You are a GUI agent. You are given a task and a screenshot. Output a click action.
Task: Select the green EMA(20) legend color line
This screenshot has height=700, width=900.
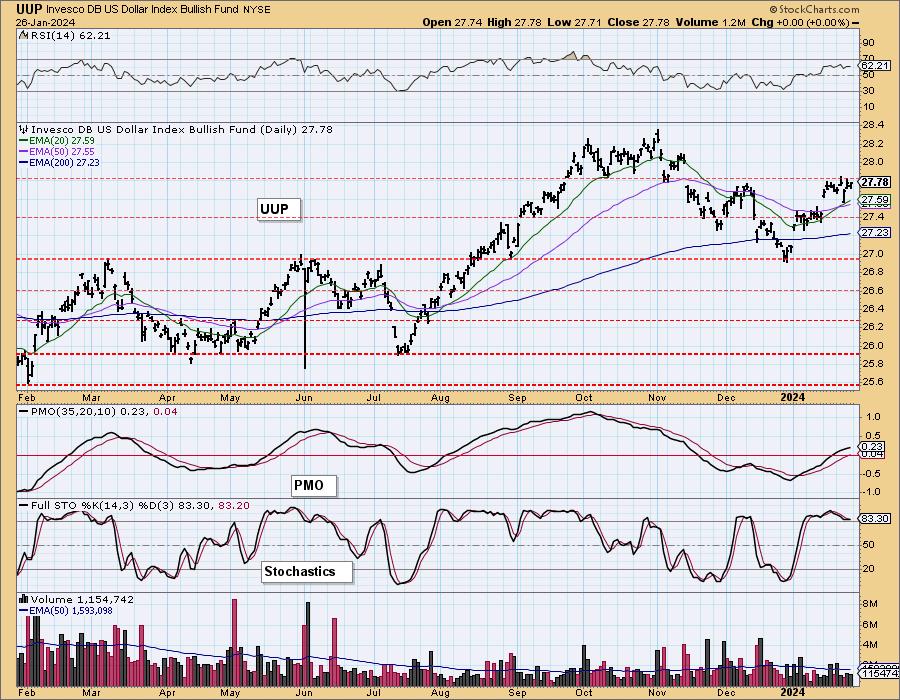coord(24,141)
